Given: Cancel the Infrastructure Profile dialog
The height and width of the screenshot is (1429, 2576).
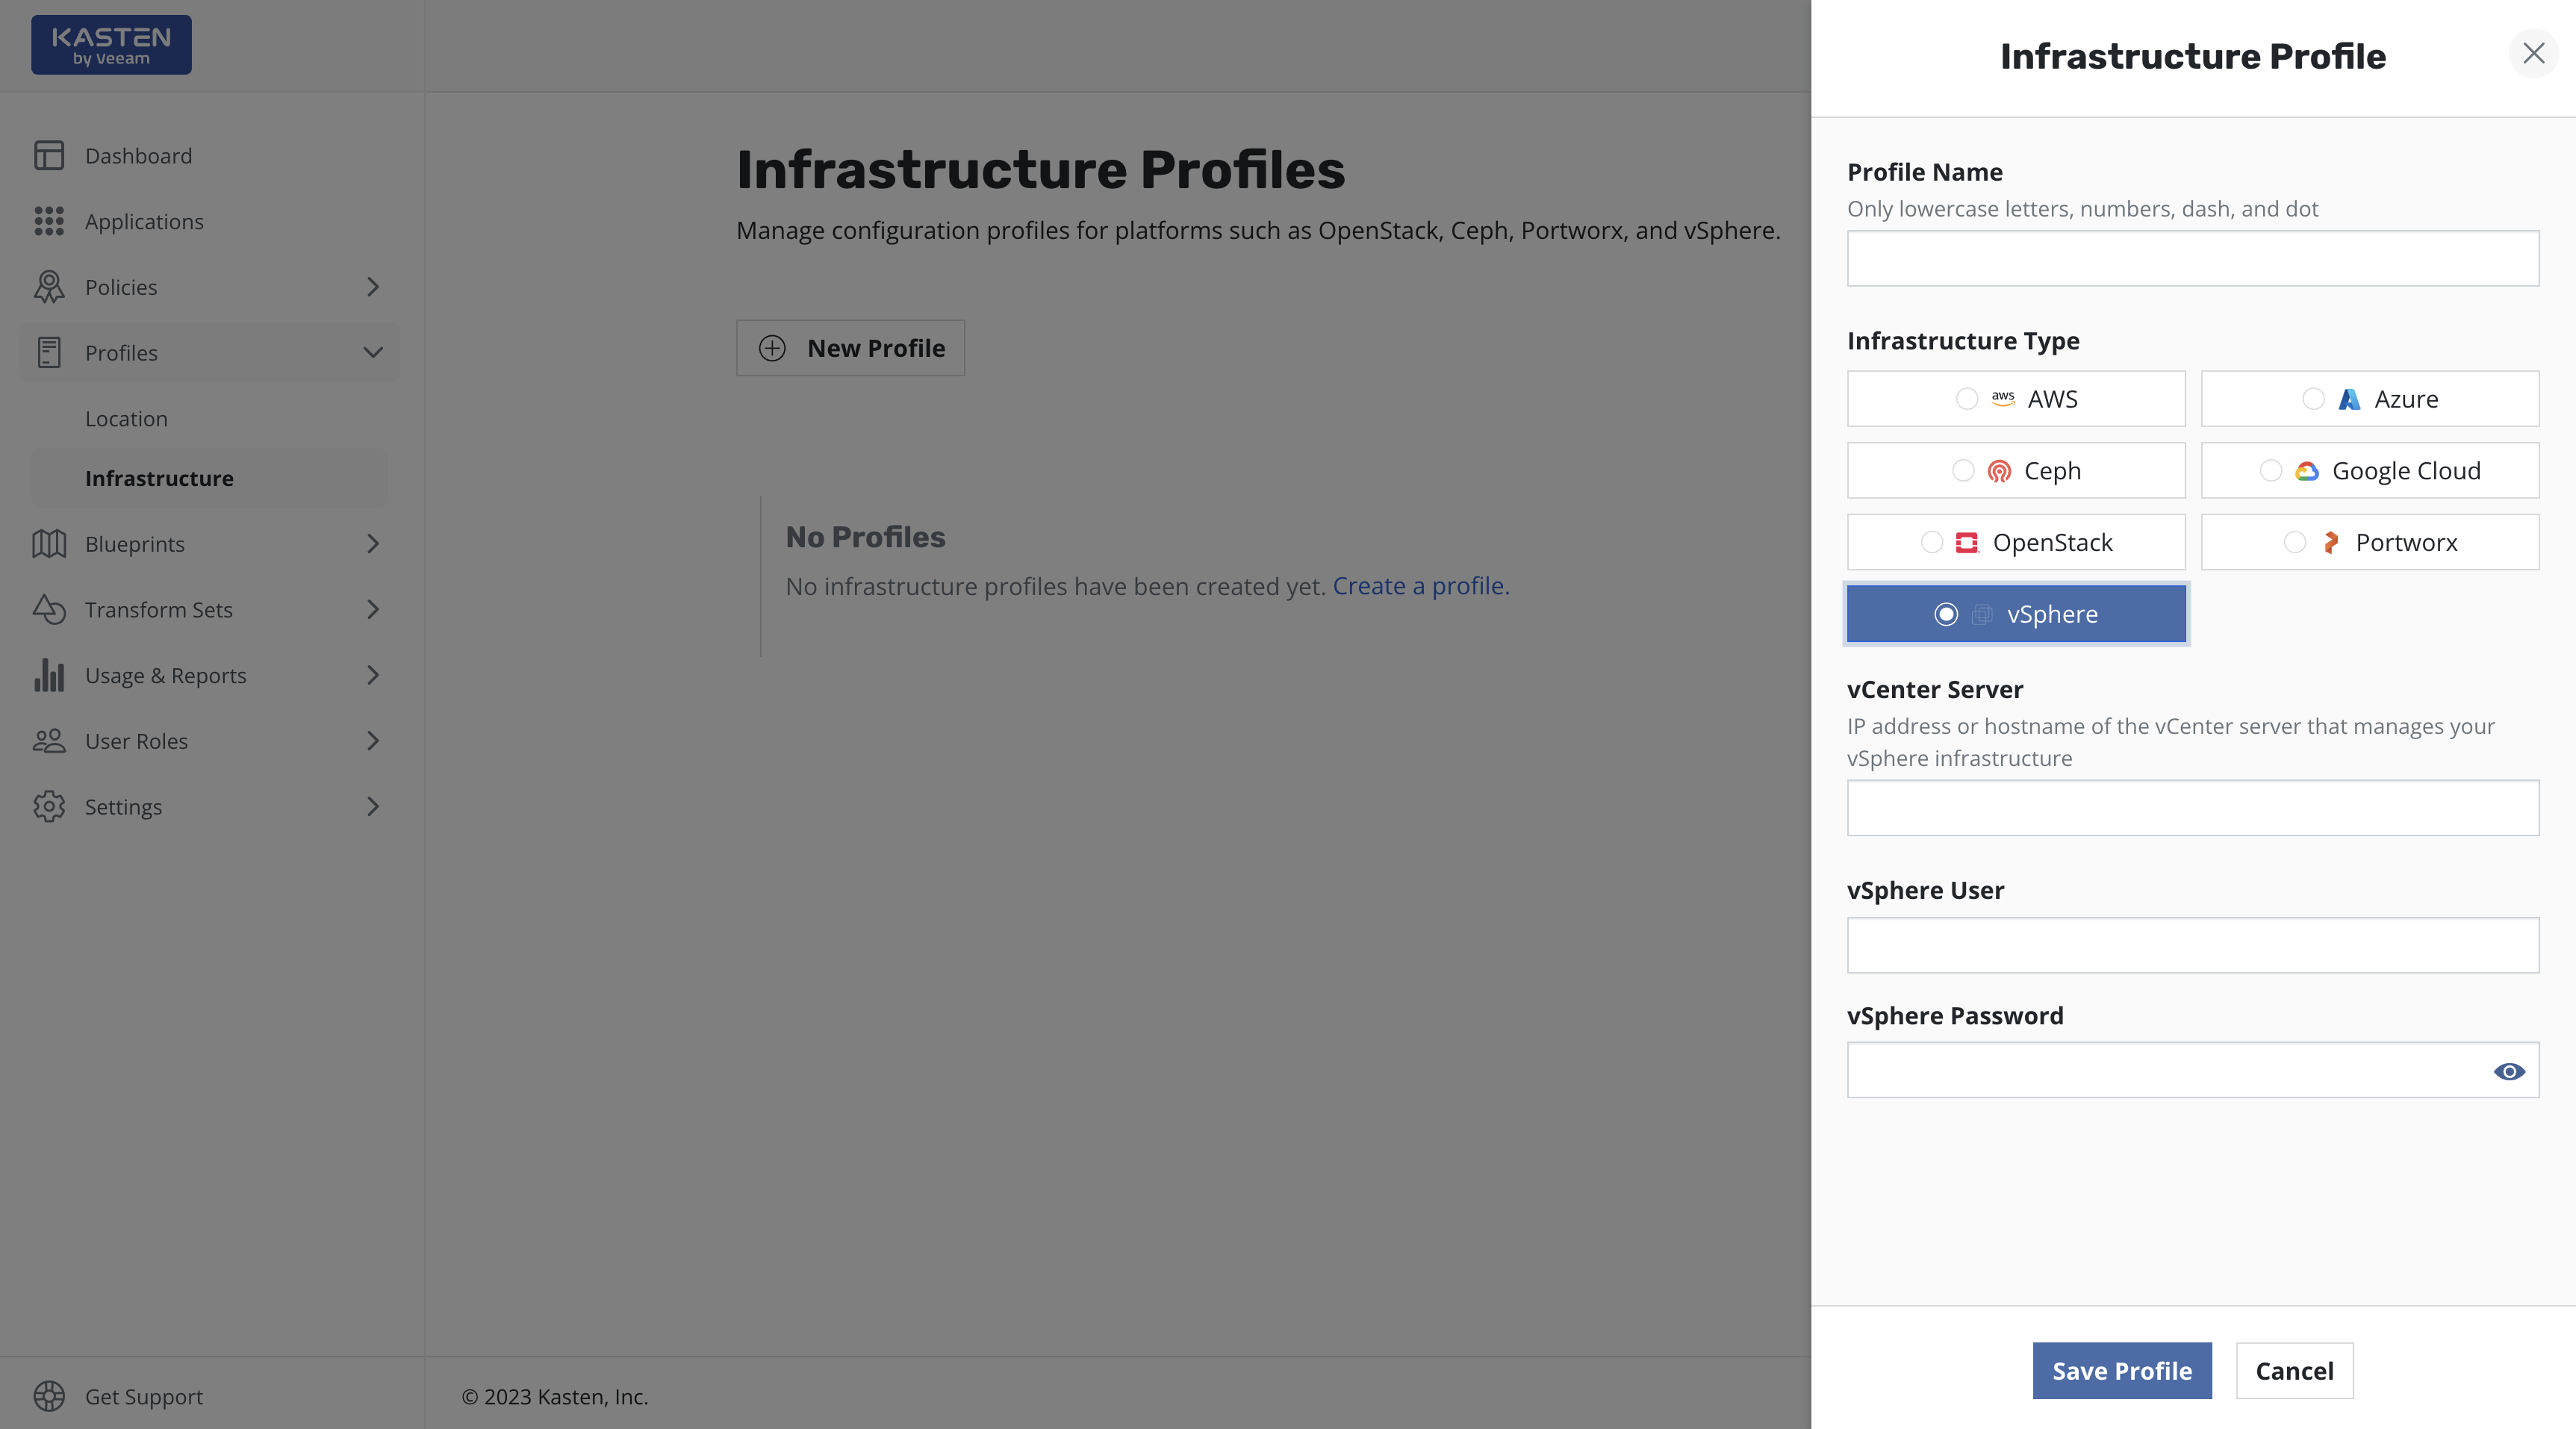Looking at the screenshot, I should coord(2294,1371).
